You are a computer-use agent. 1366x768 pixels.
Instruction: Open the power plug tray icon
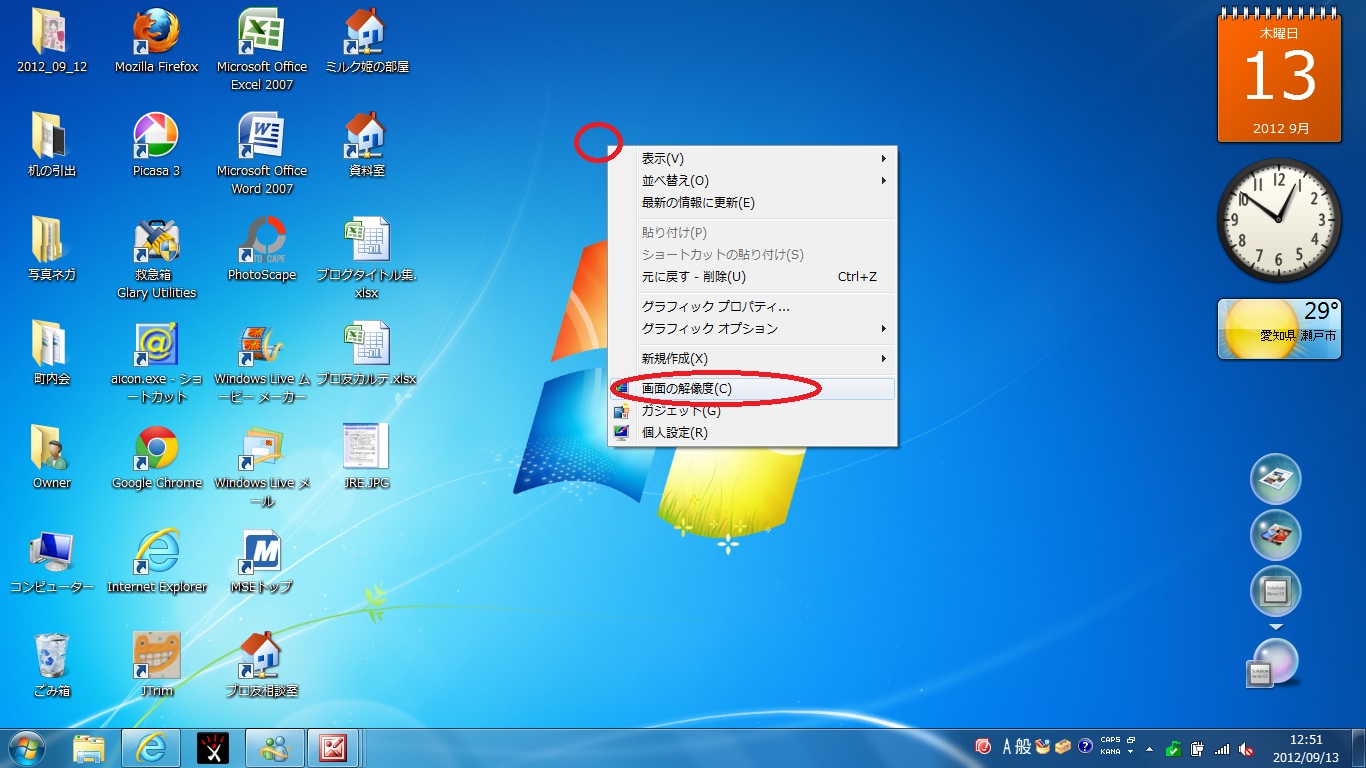click(x=1196, y=749)
